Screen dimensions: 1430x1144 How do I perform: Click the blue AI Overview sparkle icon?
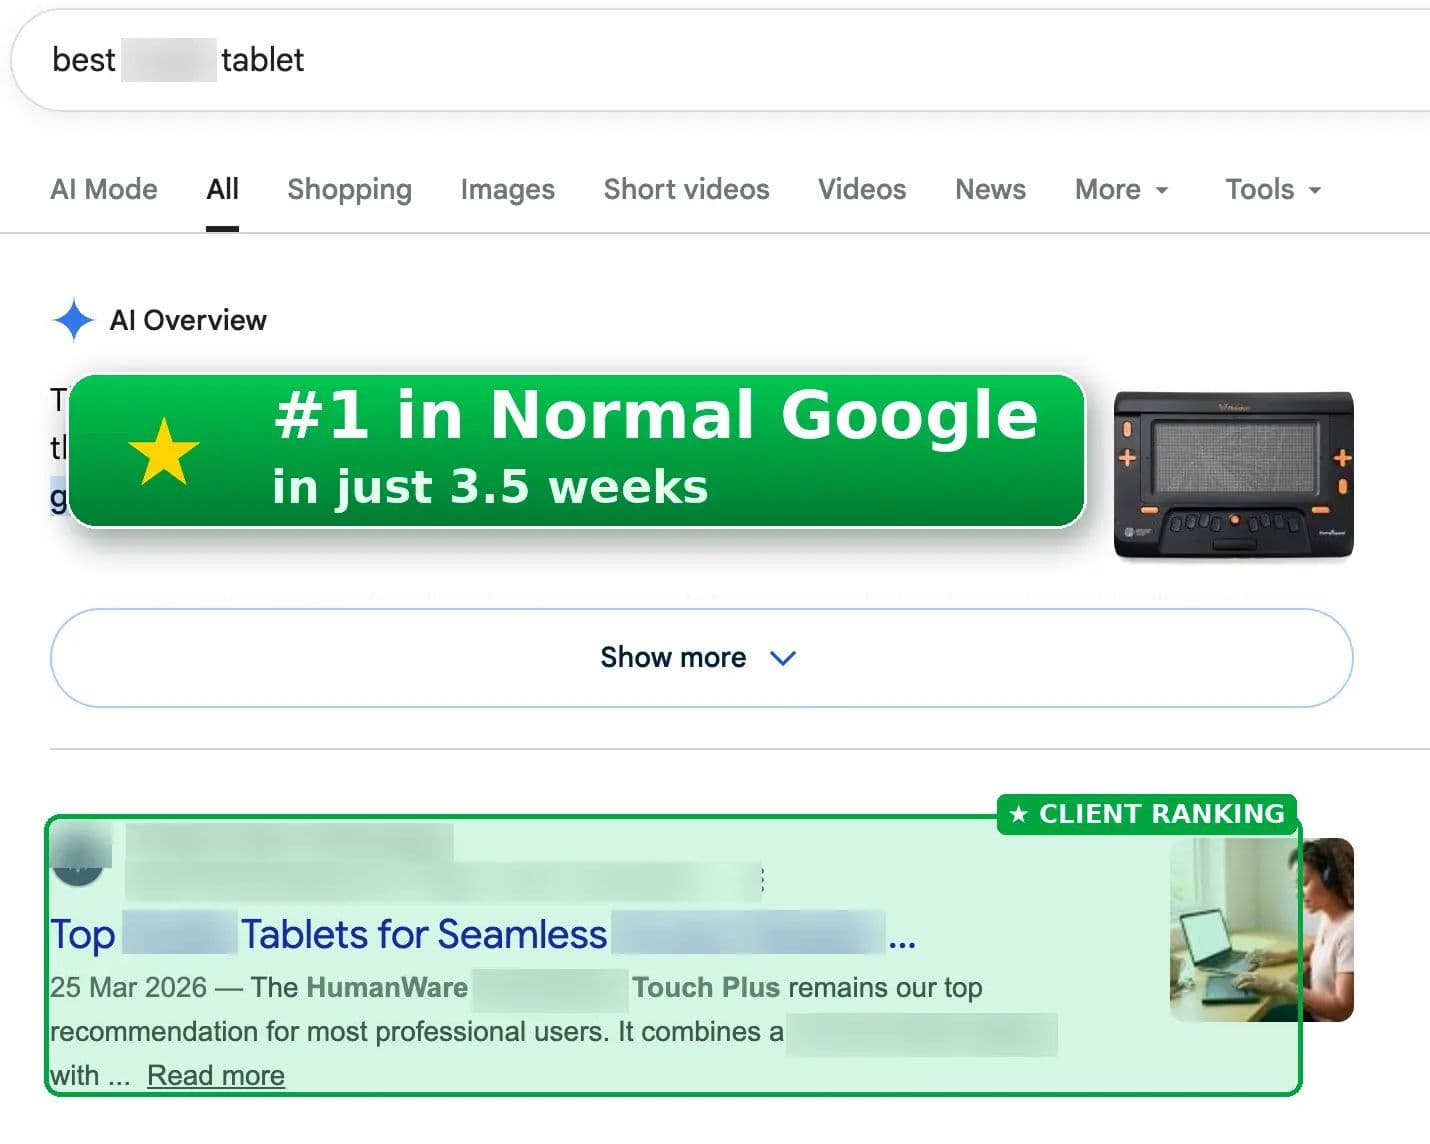73,320
